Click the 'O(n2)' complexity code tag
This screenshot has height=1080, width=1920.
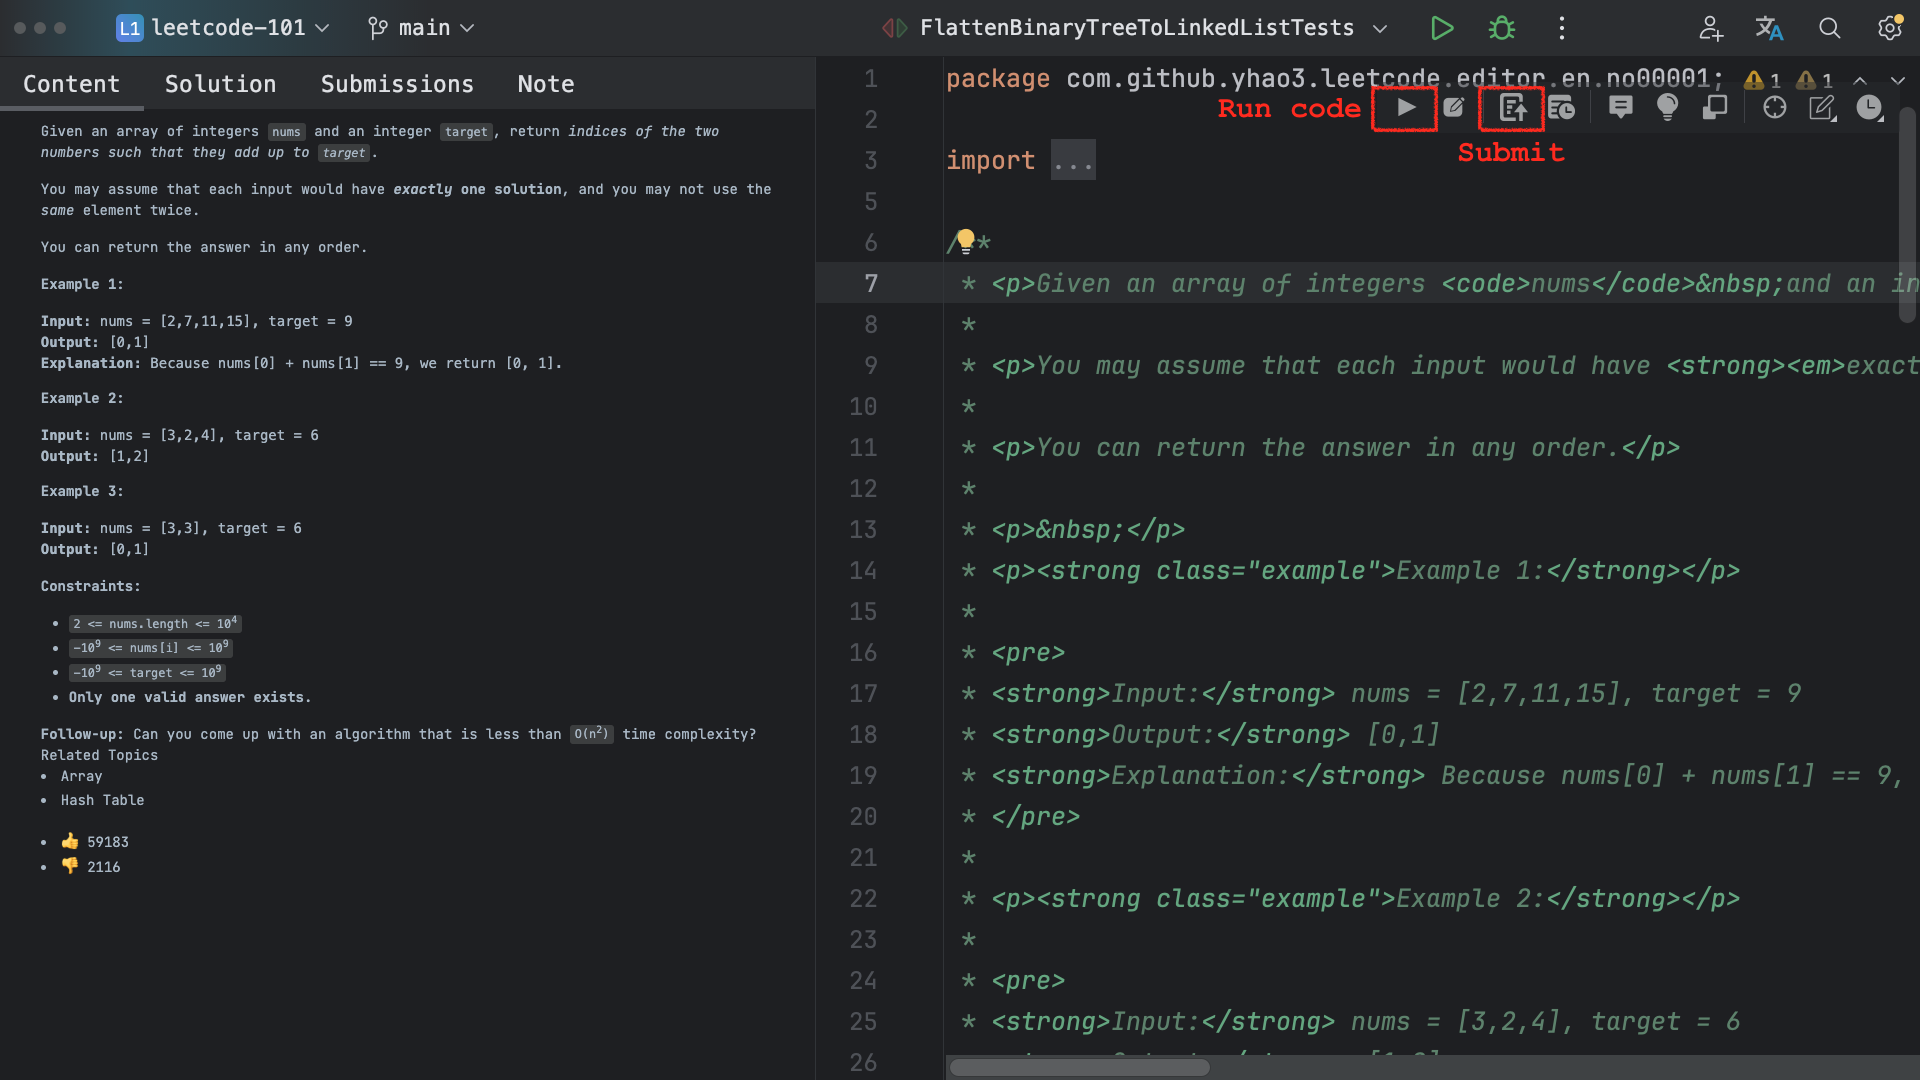592,734
